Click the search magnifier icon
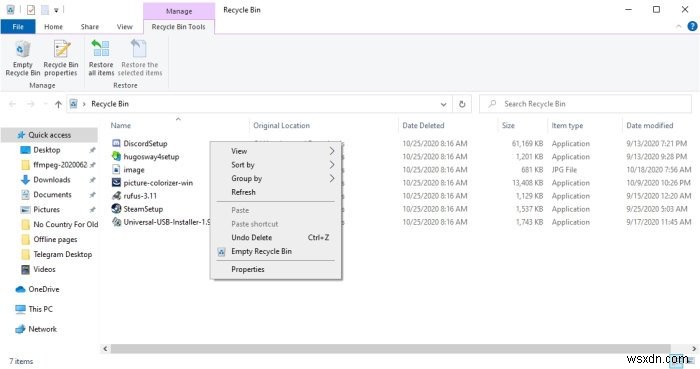The height and width of the screenshot is (369, 700). pos(492,104)
